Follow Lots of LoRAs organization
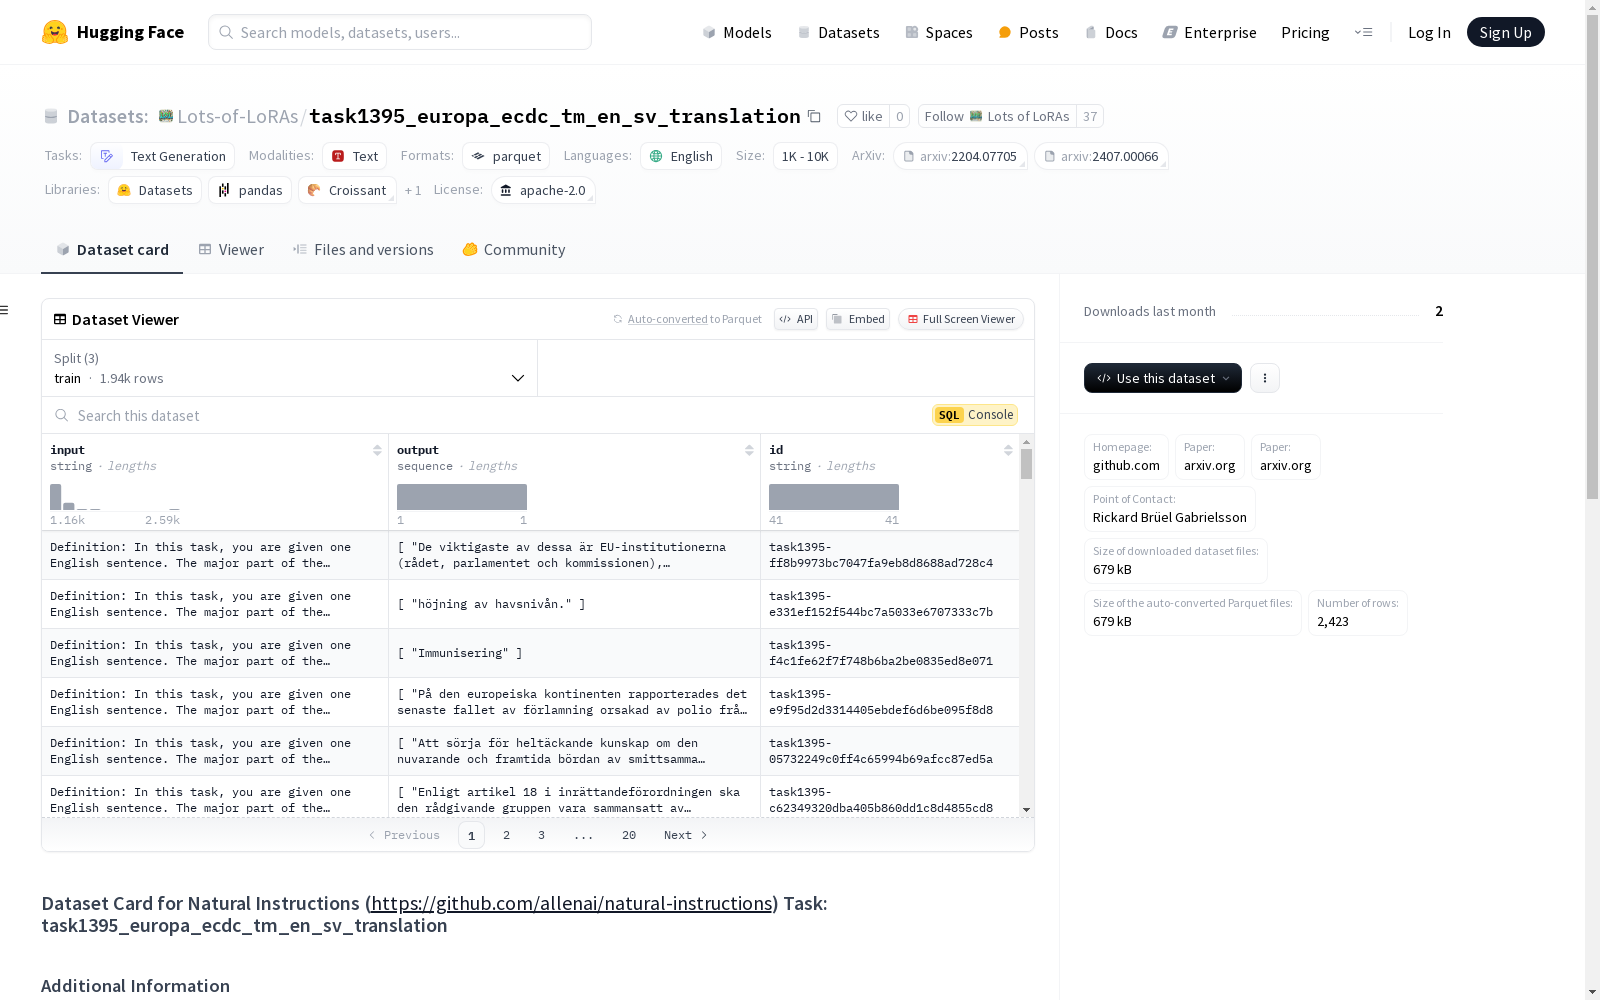 tap(997, 116)
